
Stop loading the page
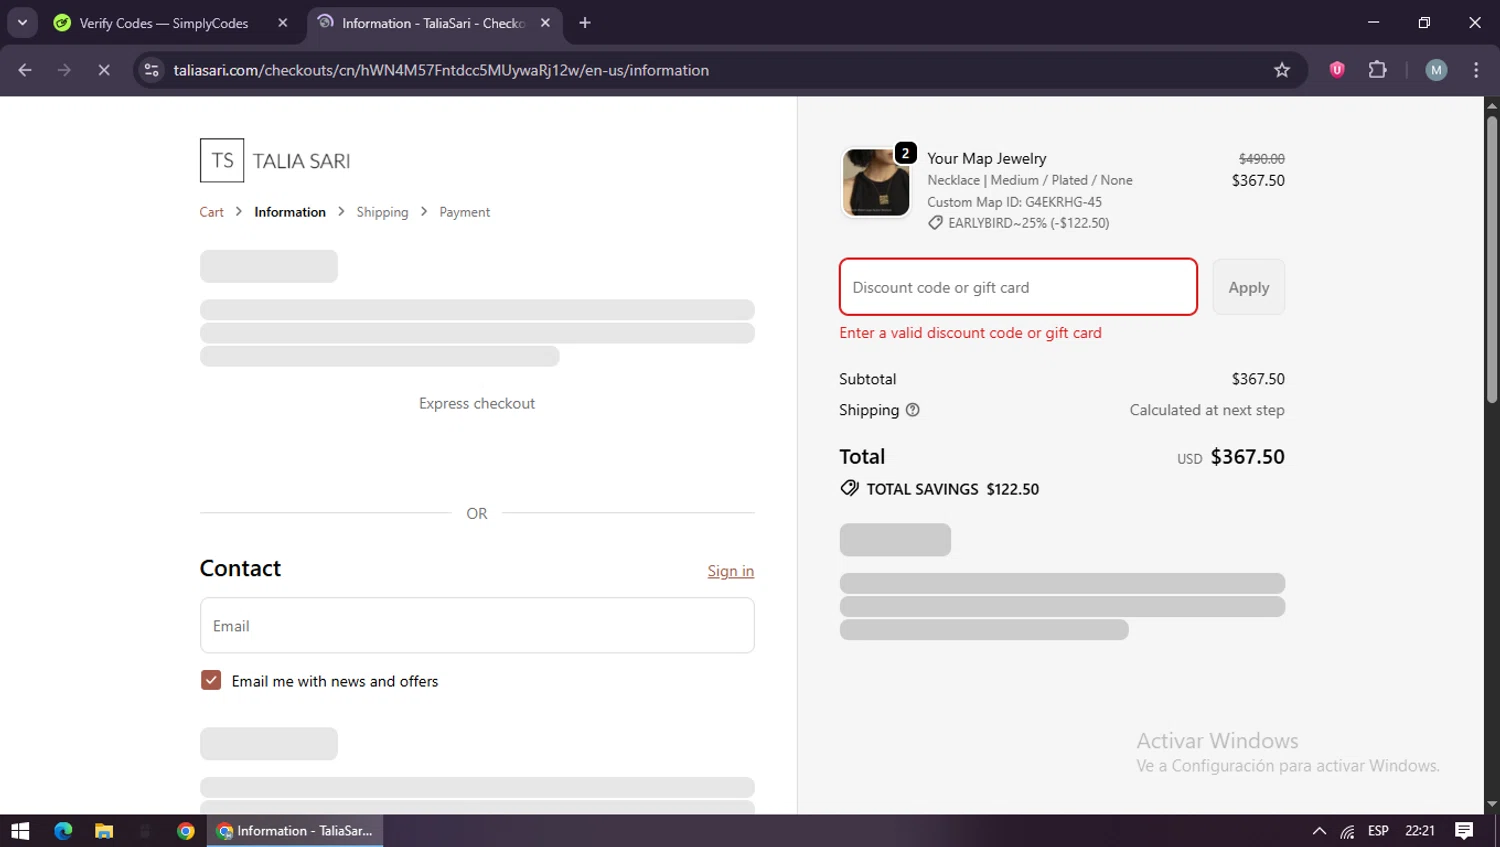104,70
